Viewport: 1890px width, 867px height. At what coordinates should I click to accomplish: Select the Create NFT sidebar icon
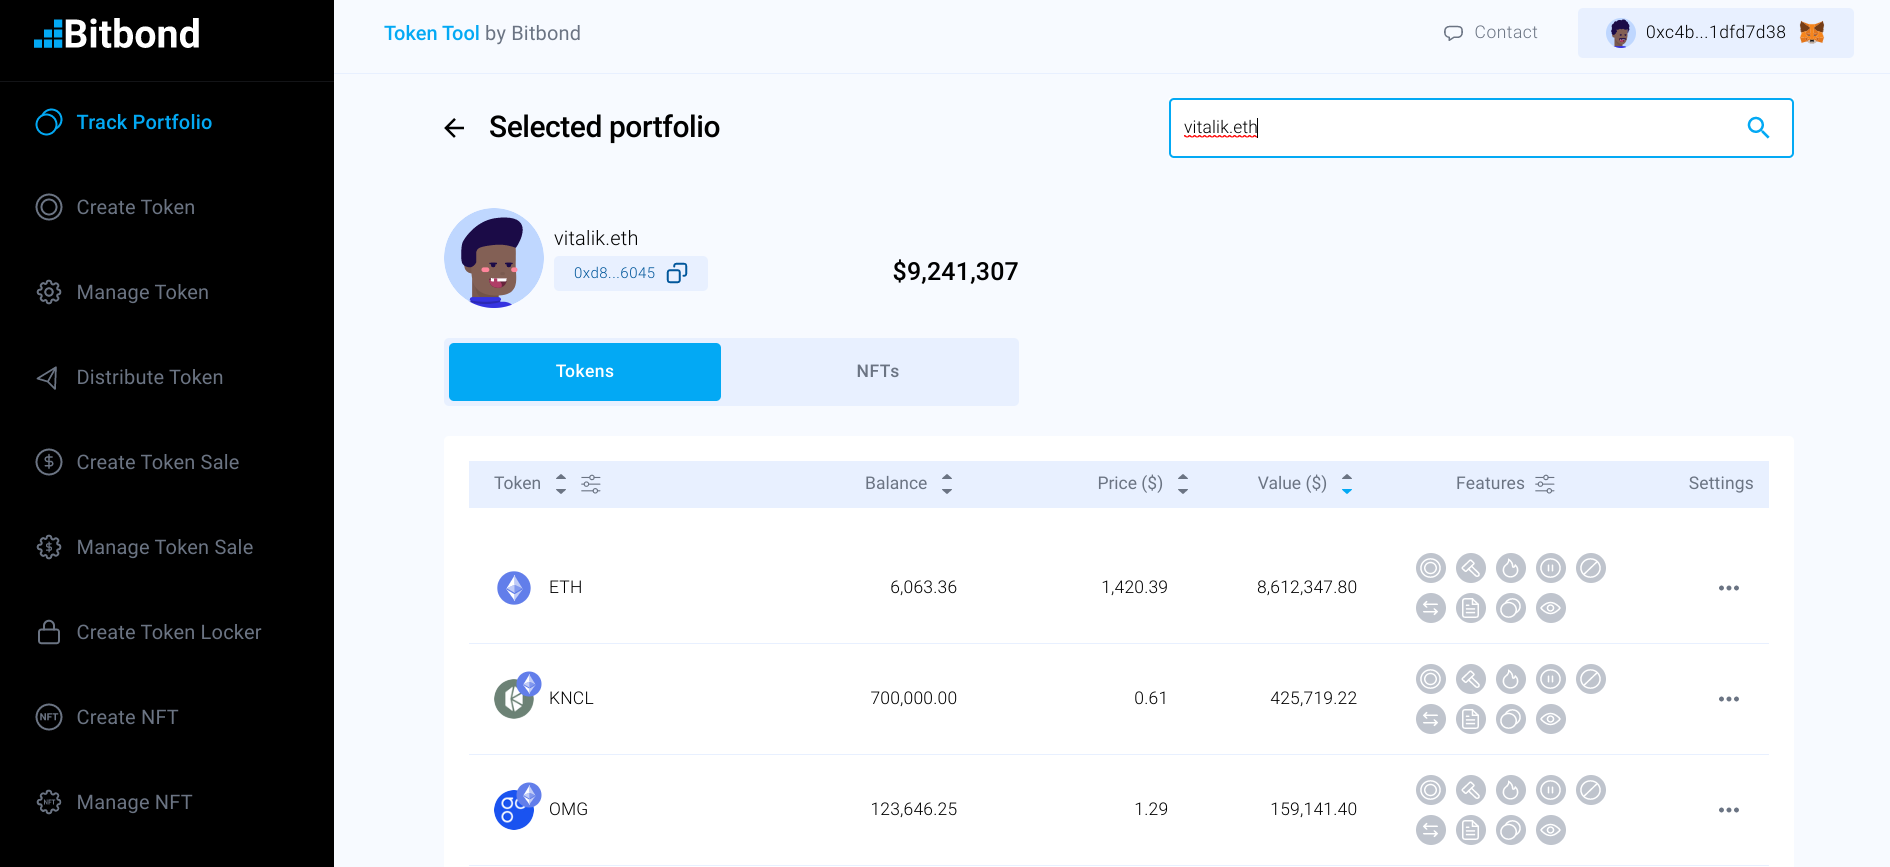click(x=48, y=717)
